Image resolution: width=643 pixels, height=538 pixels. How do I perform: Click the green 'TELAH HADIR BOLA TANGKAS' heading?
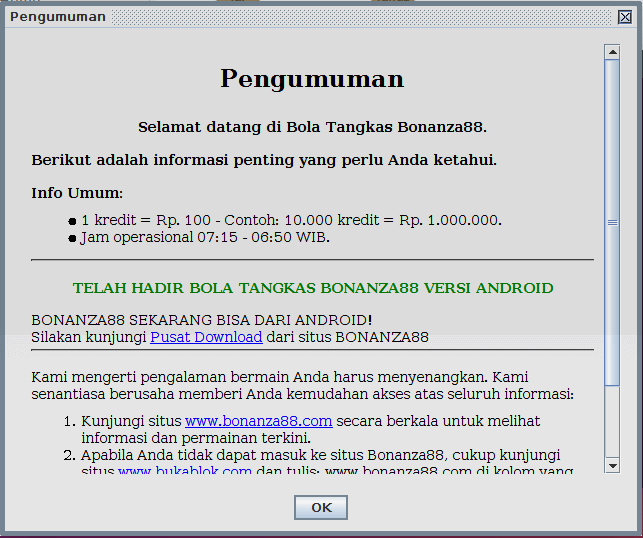(x=313, y=288)
